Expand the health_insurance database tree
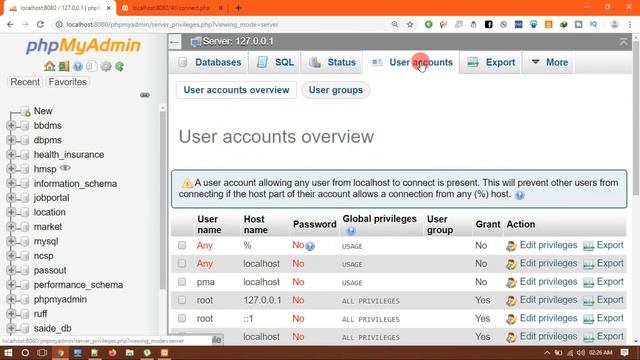Screen dimensions: 640x360 11,154
